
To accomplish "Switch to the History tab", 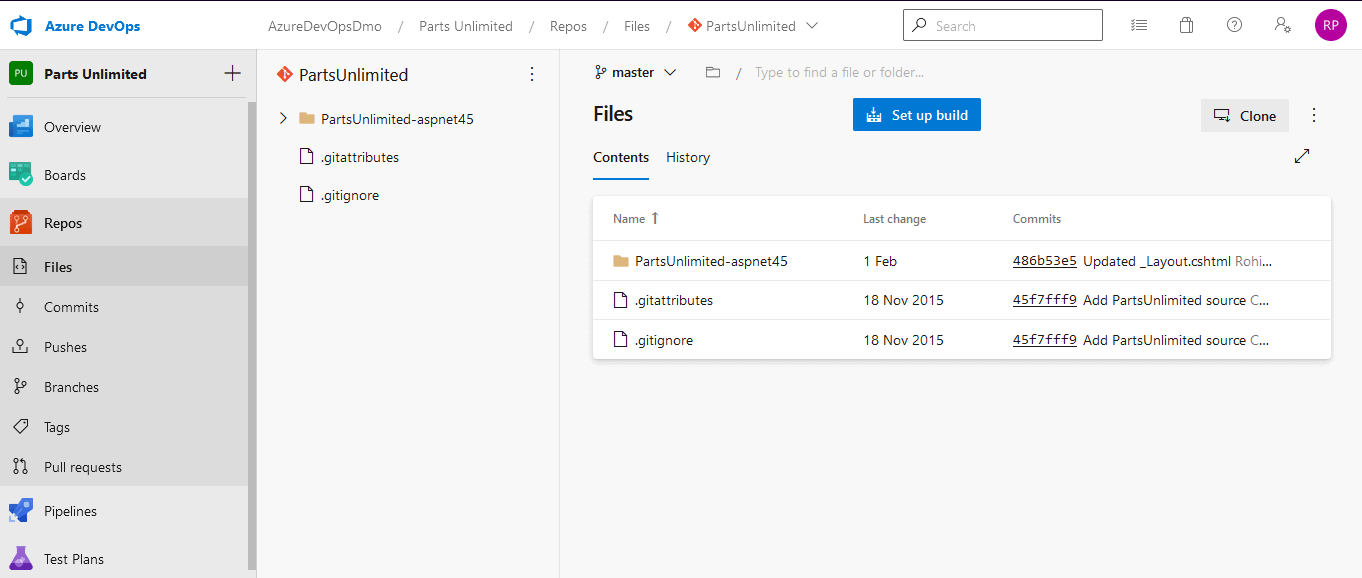I will pyautogui.click(x=687, y=157).
